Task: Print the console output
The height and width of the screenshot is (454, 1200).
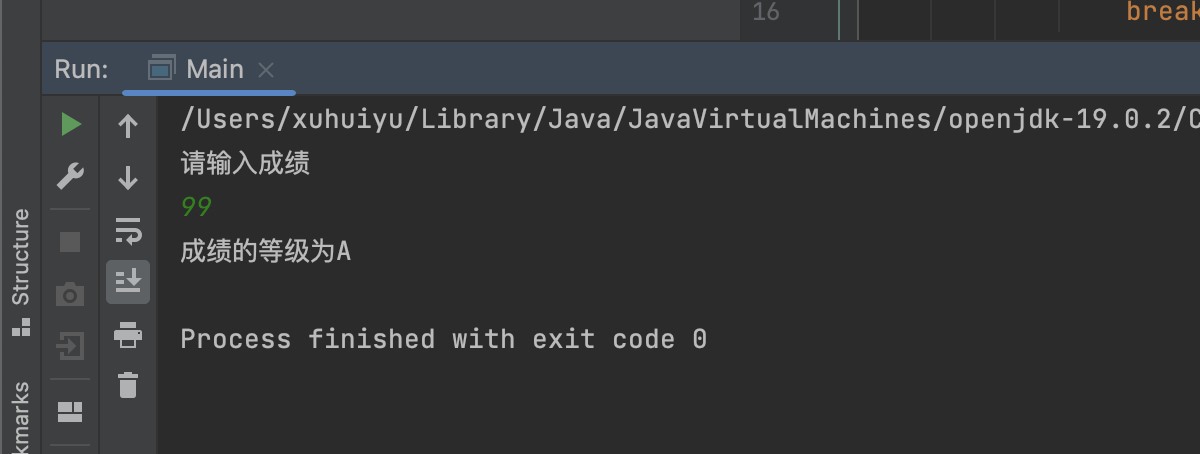Action: pos(128,334)
